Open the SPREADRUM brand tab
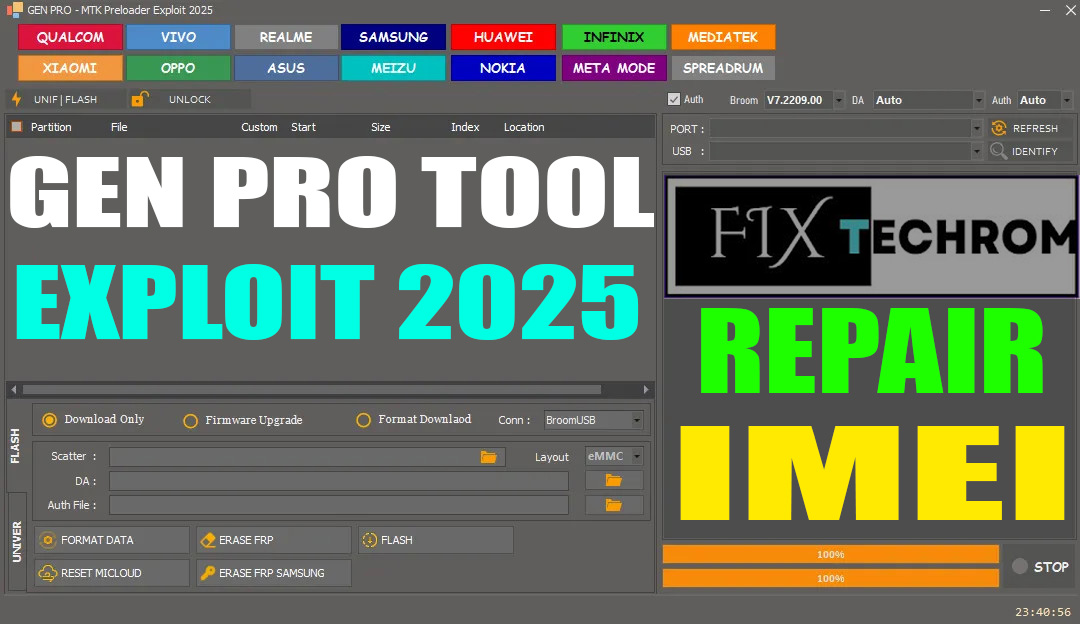The width and height of the screenshot is (1080, 624). pos(723,68)
